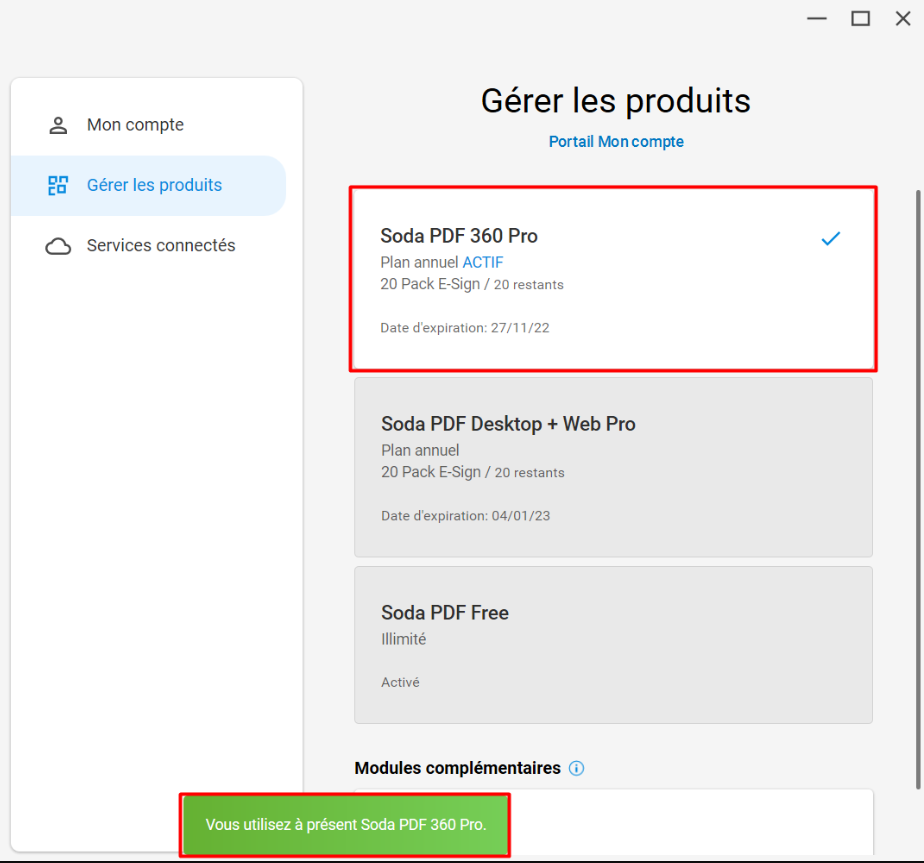Click '20 Pack E-Sign' under Soda PDF 360 Pro
The height and width of the screenshot is (863, 924).
(430, 284)
